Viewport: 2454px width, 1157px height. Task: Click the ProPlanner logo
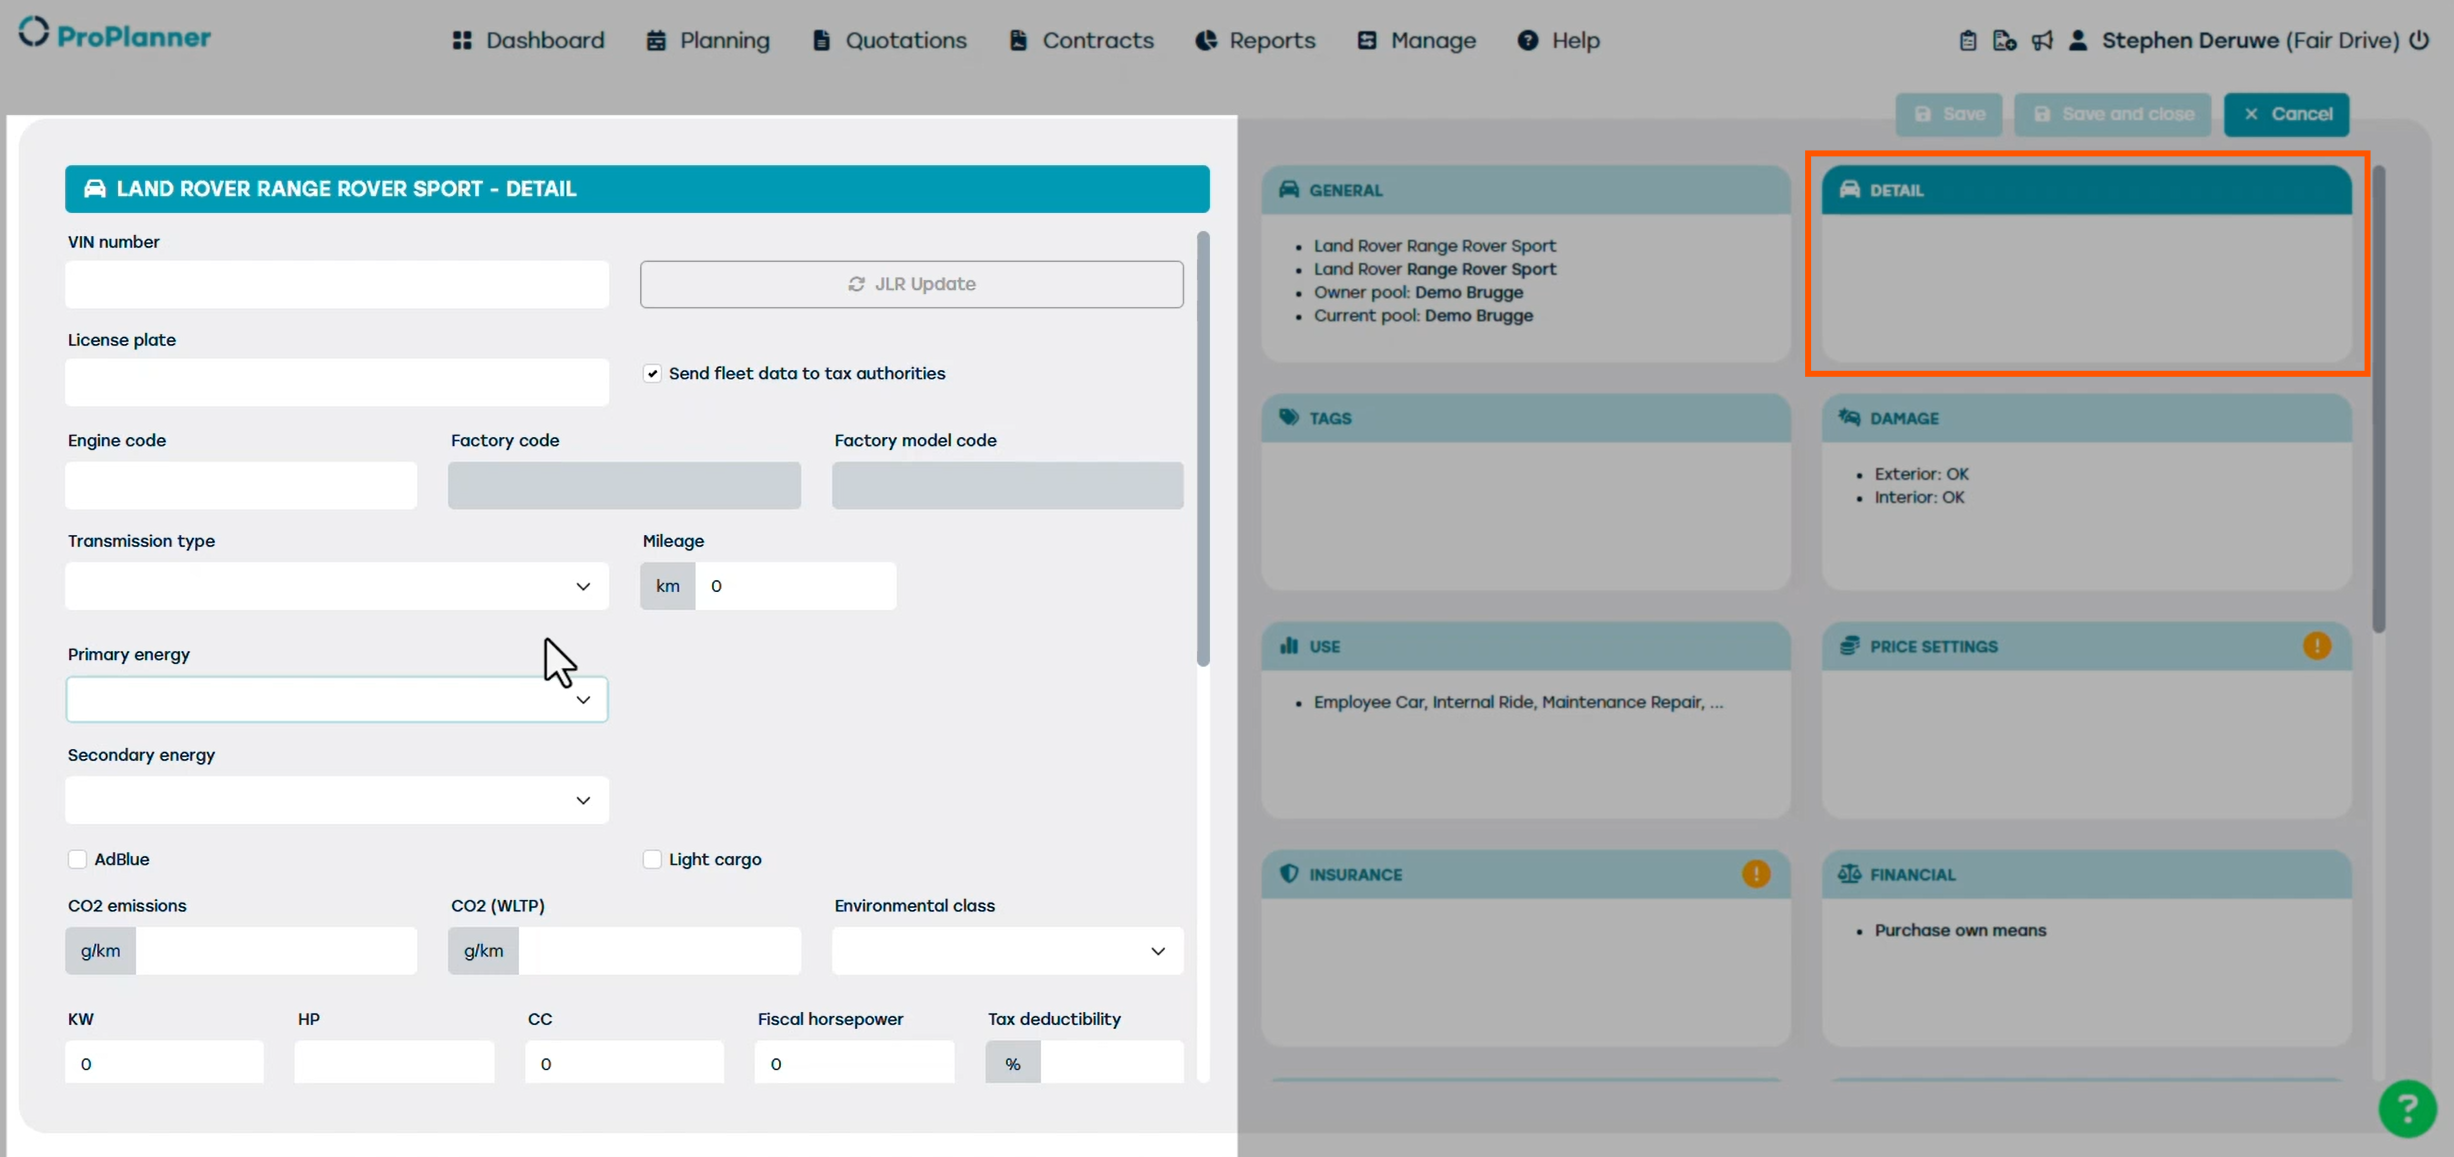click(115, 35)
